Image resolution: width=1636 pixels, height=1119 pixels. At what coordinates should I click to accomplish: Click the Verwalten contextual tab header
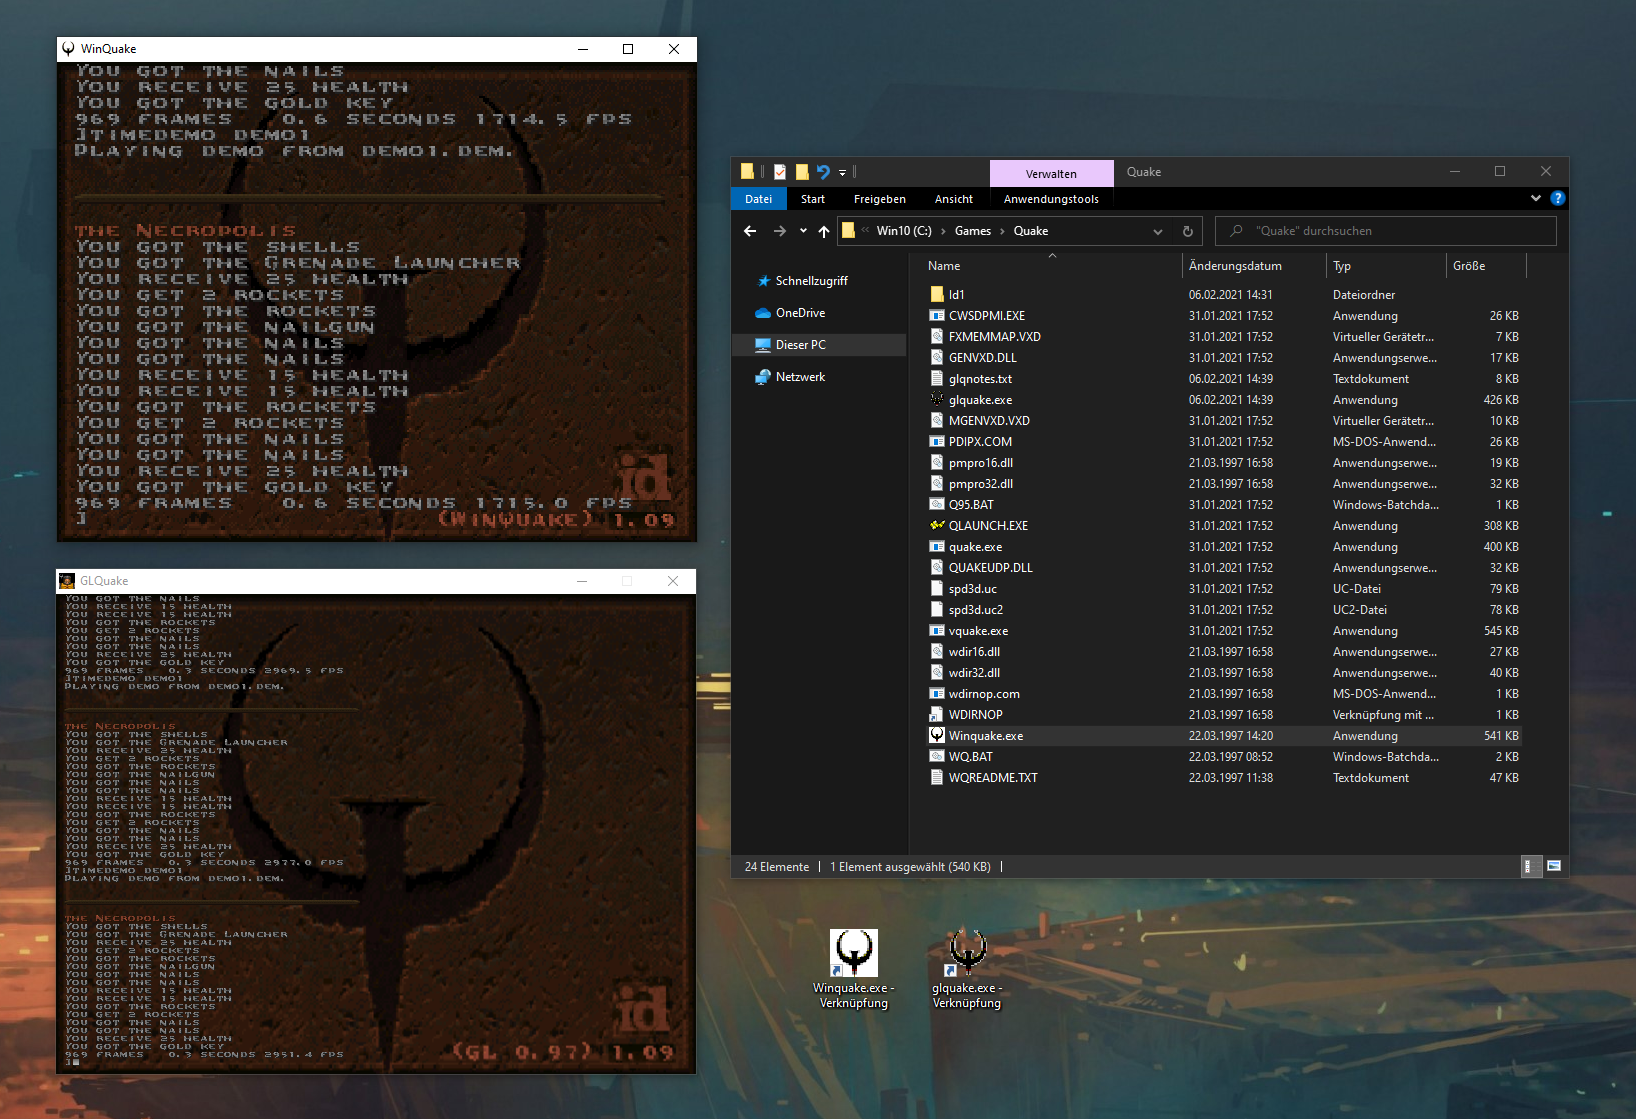point(1051,173)
